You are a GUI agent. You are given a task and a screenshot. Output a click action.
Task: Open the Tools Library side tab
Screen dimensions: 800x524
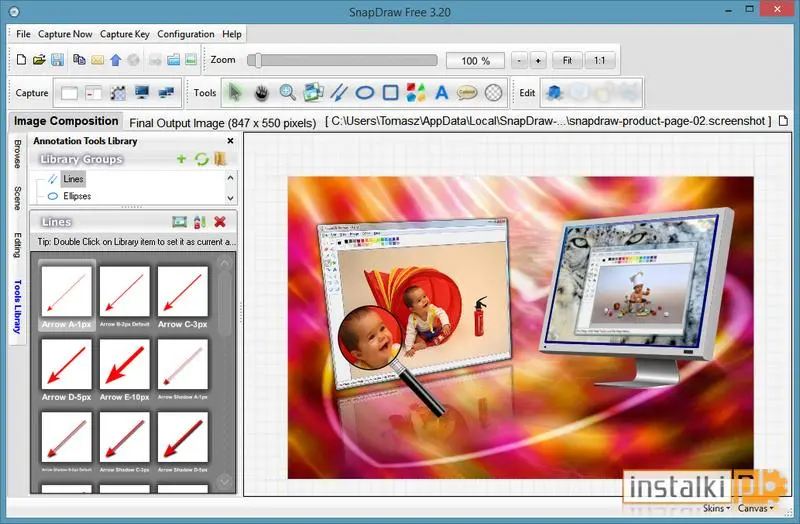point(17,306)
